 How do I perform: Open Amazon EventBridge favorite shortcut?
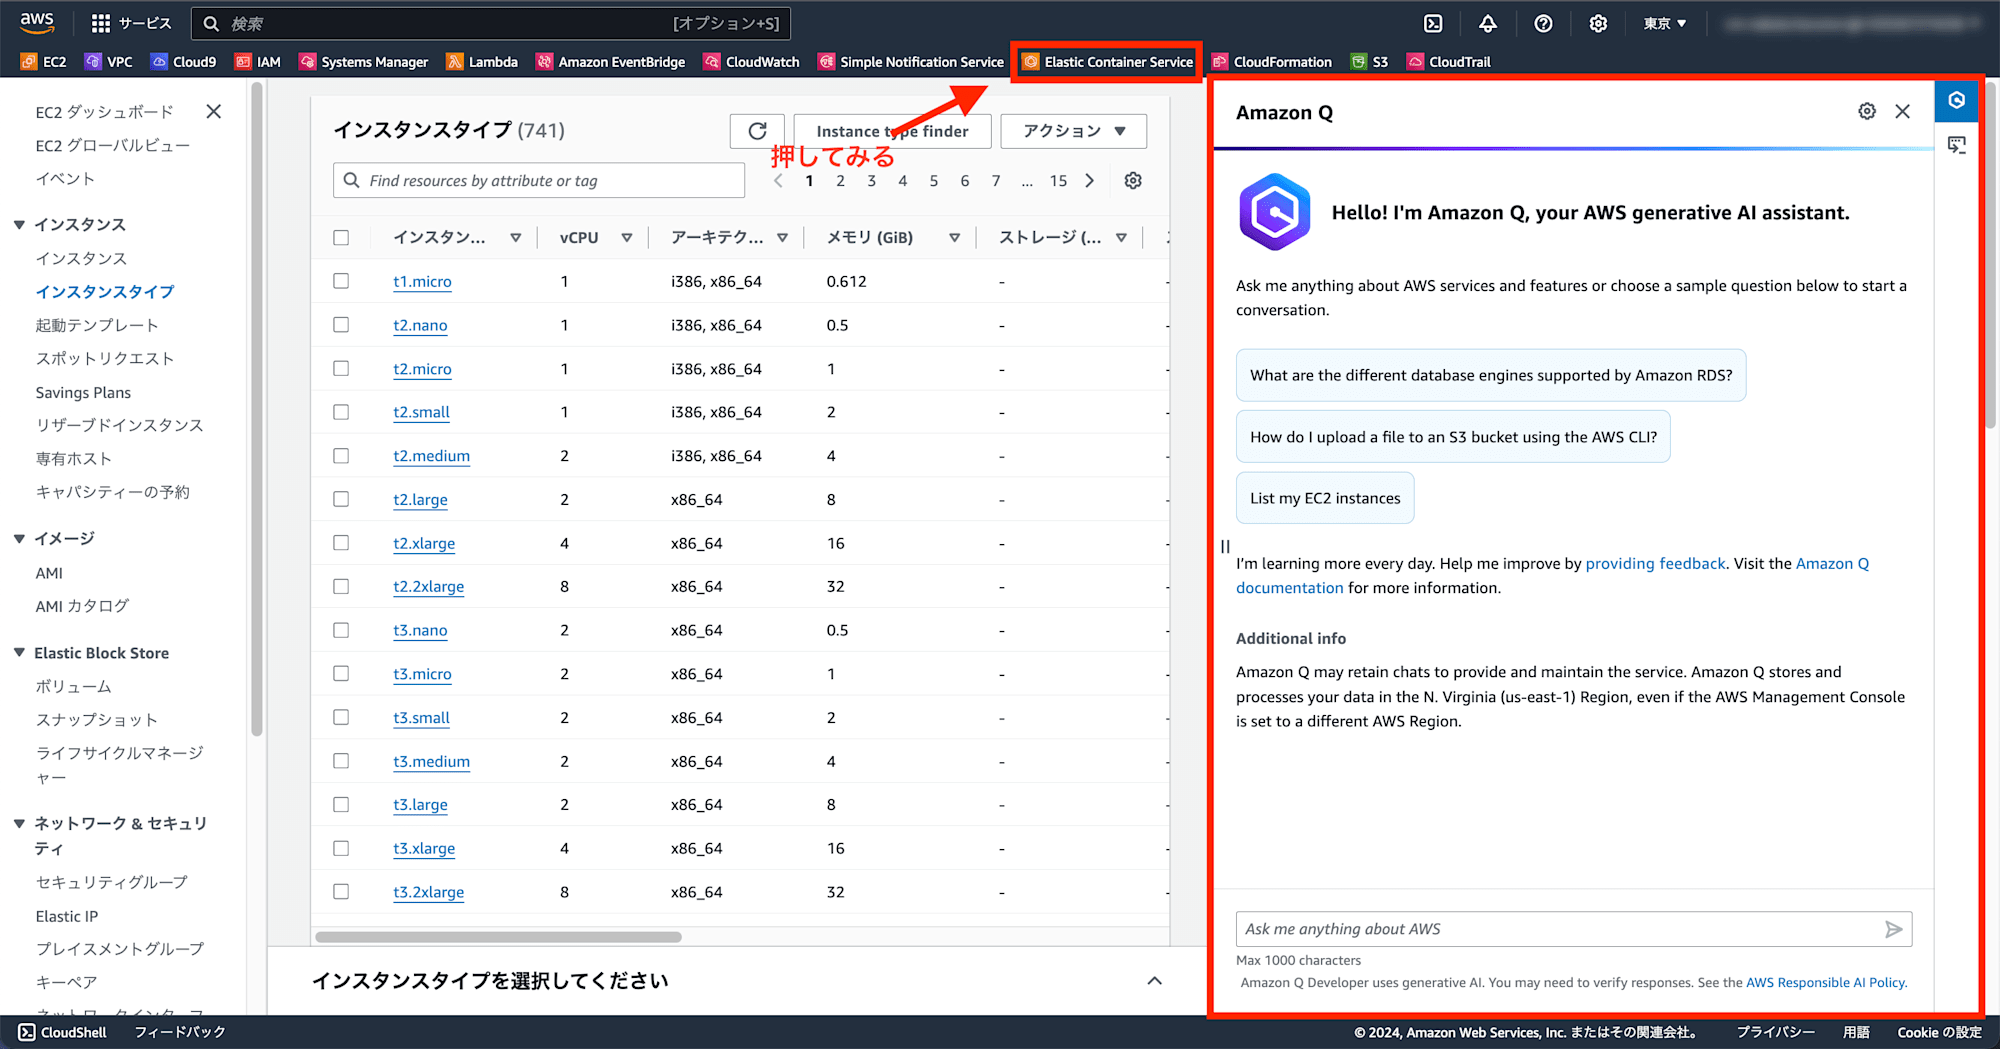[611, 62]
